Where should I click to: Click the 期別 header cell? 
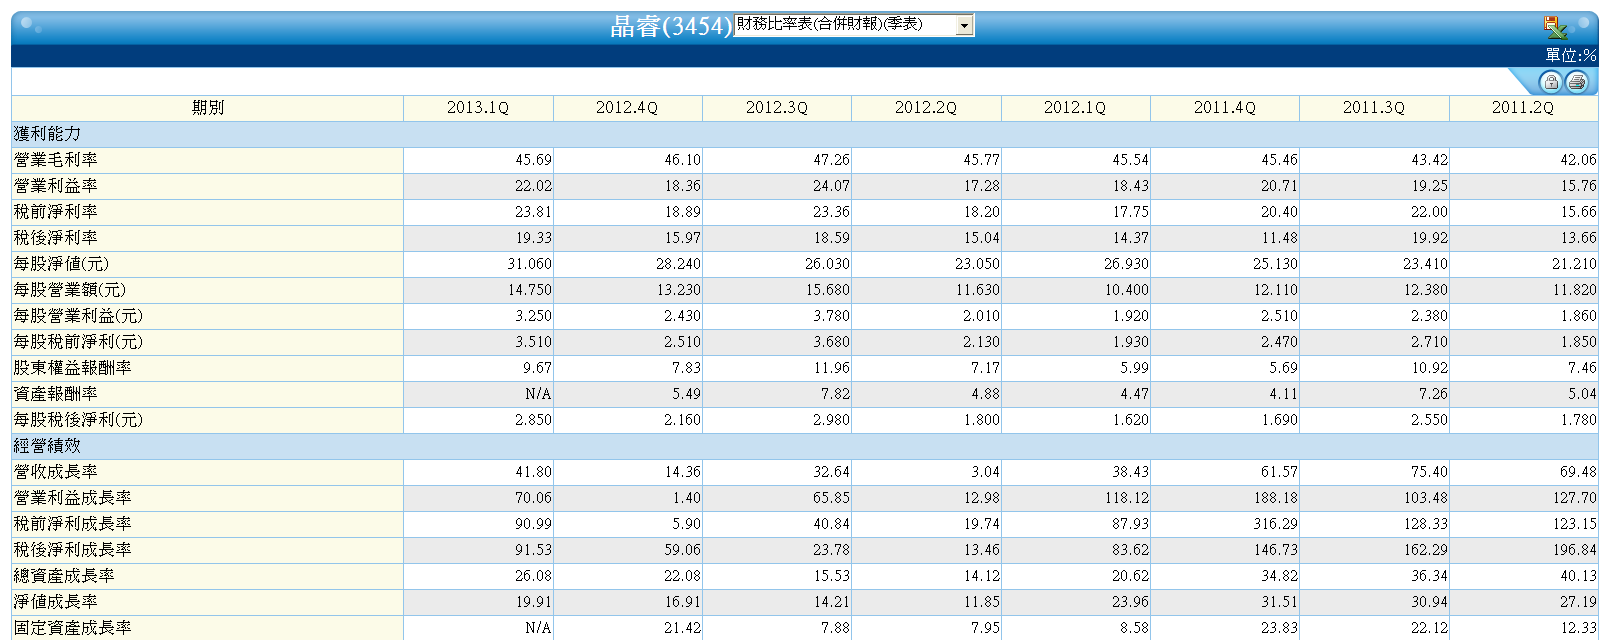tap(208, 108)
